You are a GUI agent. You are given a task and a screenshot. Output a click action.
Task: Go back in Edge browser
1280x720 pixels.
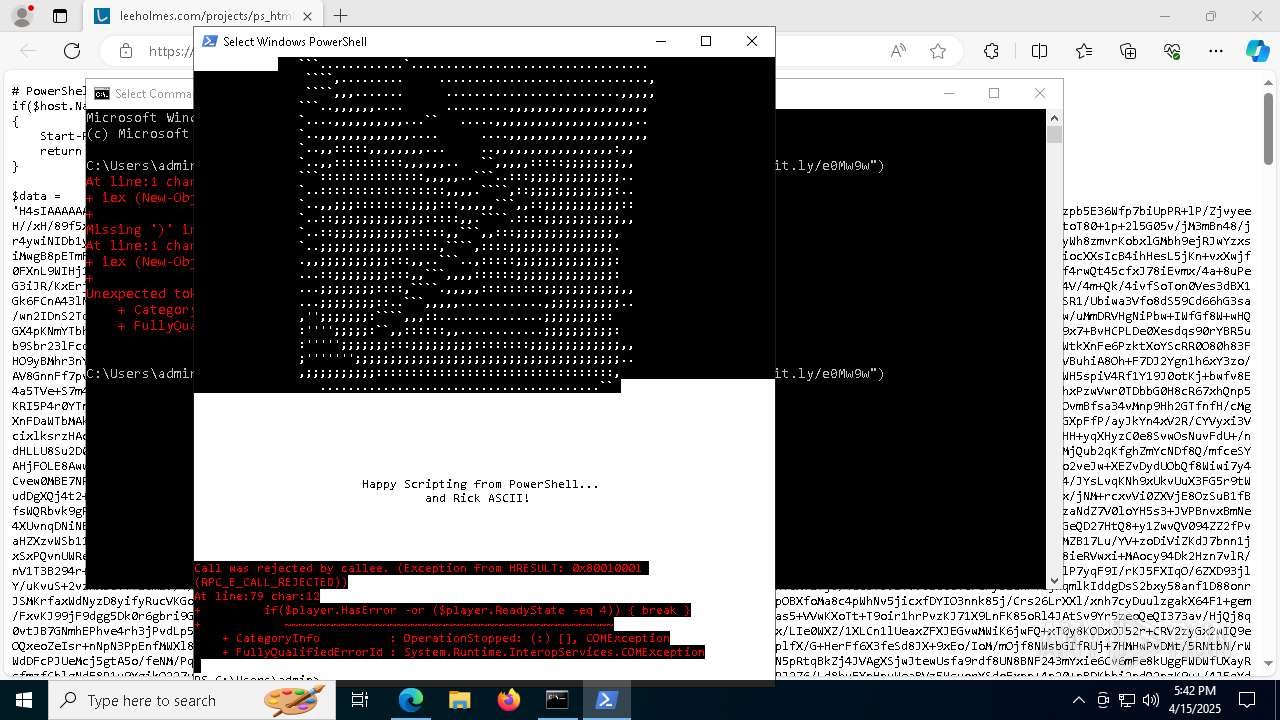[28, 51]
